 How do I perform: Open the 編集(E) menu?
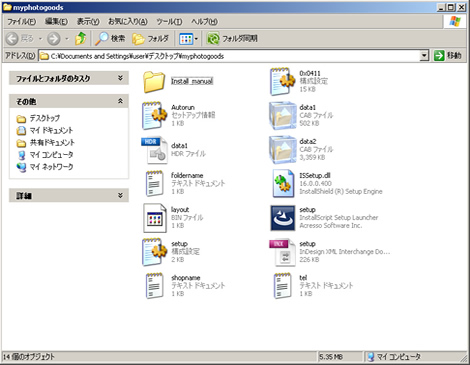56,22
